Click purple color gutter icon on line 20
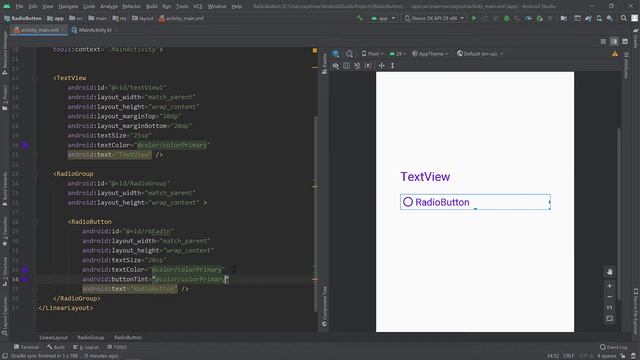 [25, 145]
